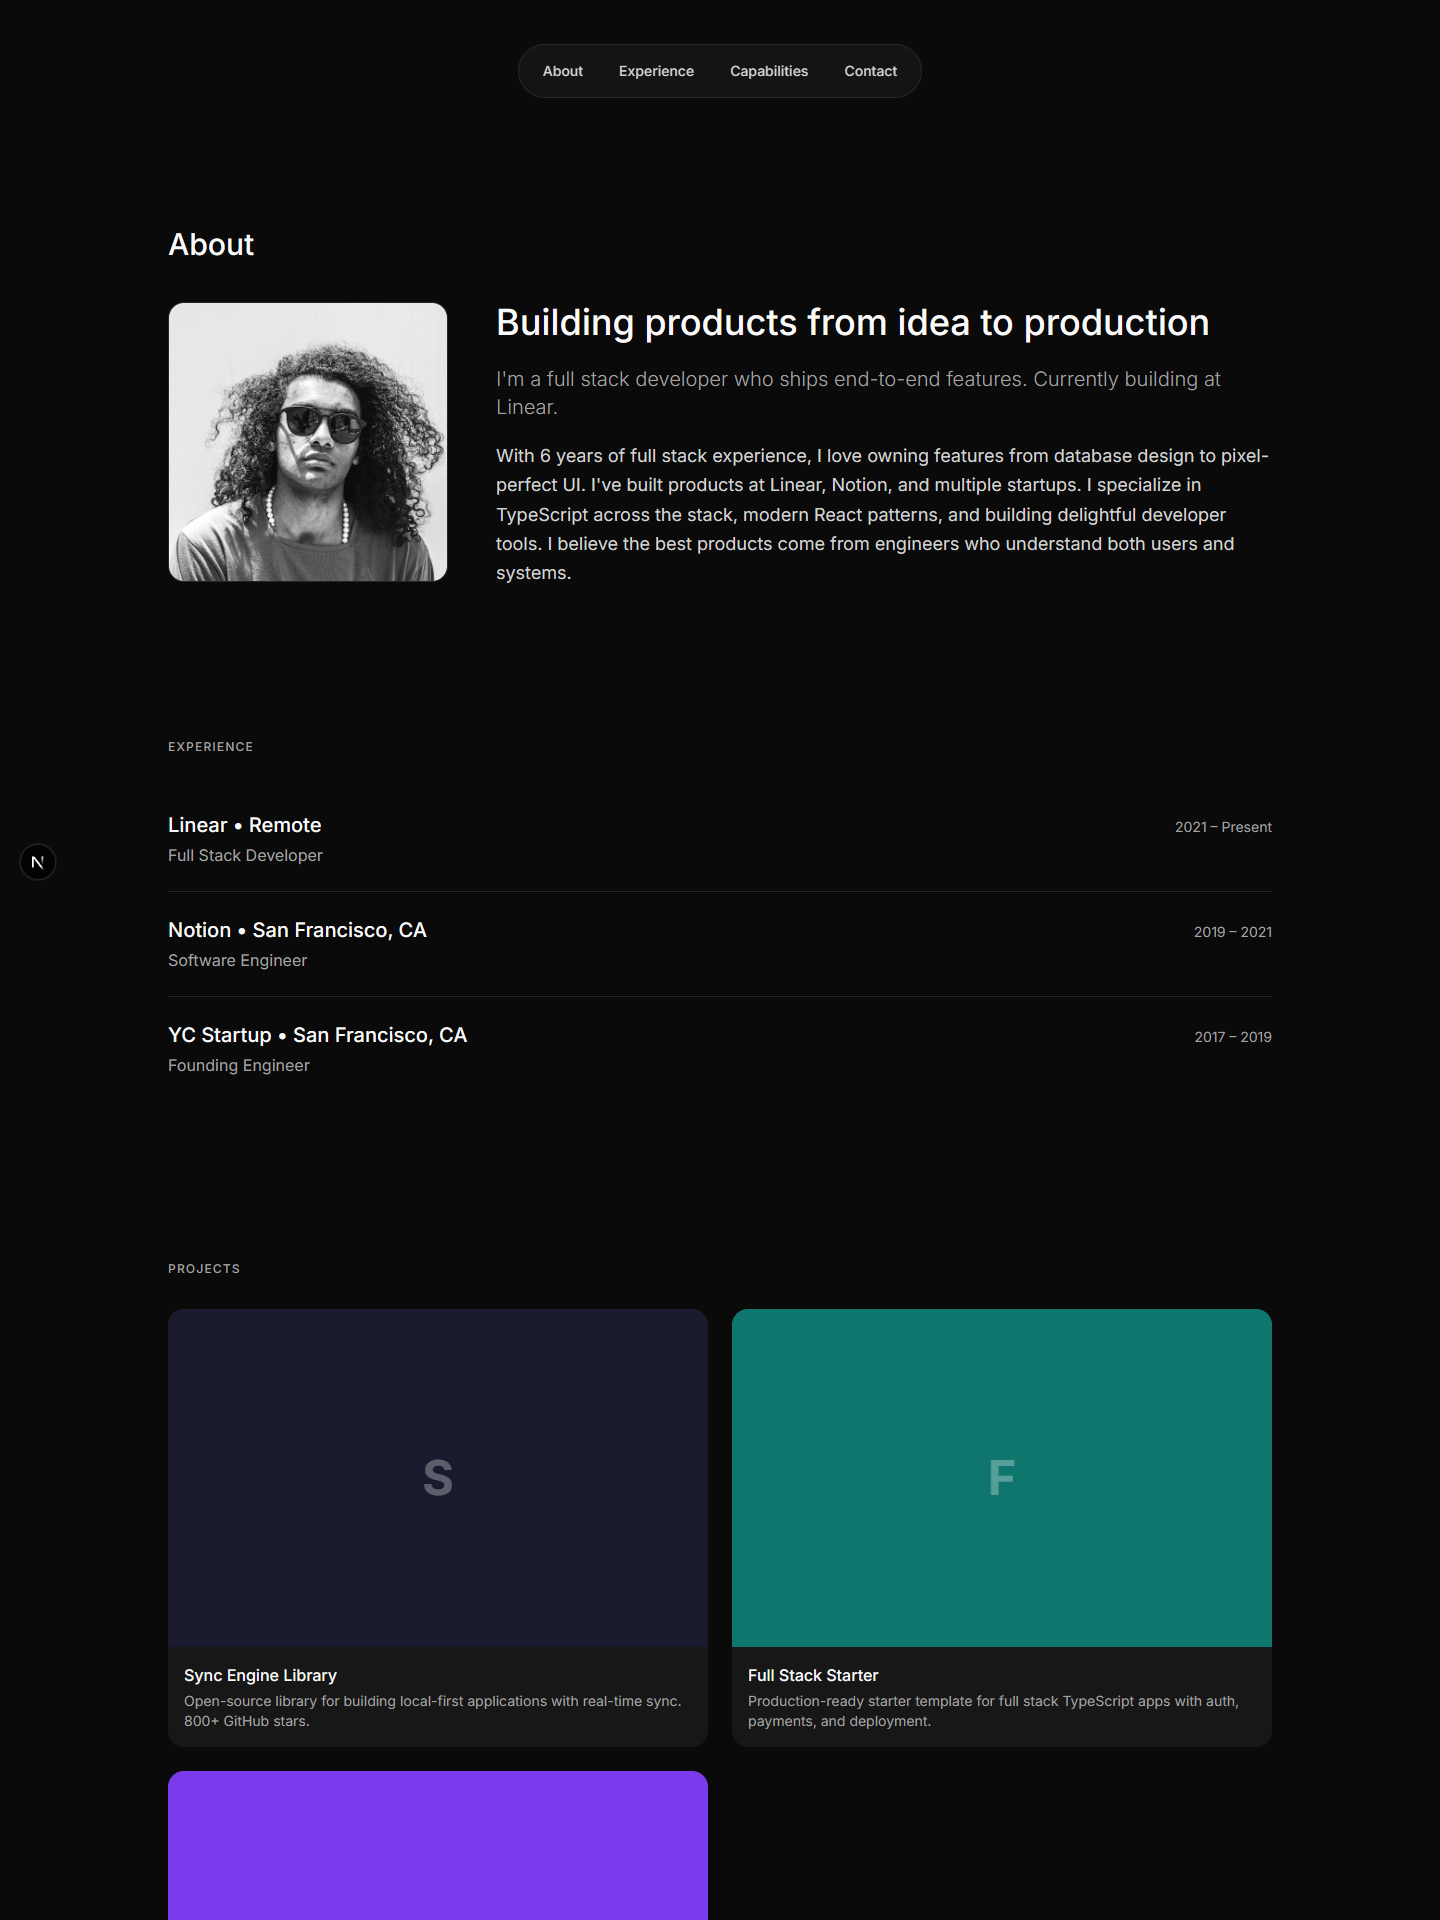
Task: Select the YC Startup • San Francisco entry
Action: pyautogui.click(x=720, y=1049)
